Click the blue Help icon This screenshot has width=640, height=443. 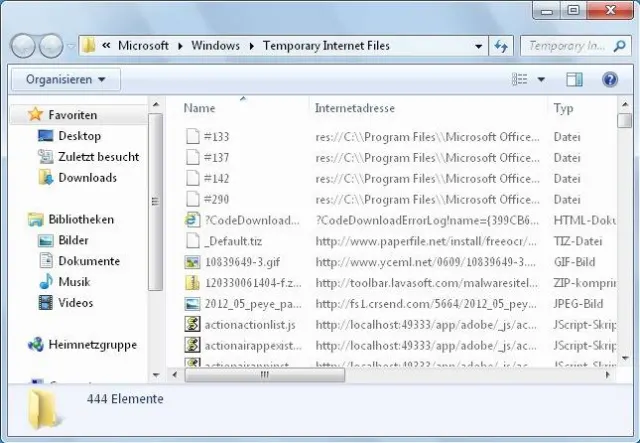[x=610, y=79]
